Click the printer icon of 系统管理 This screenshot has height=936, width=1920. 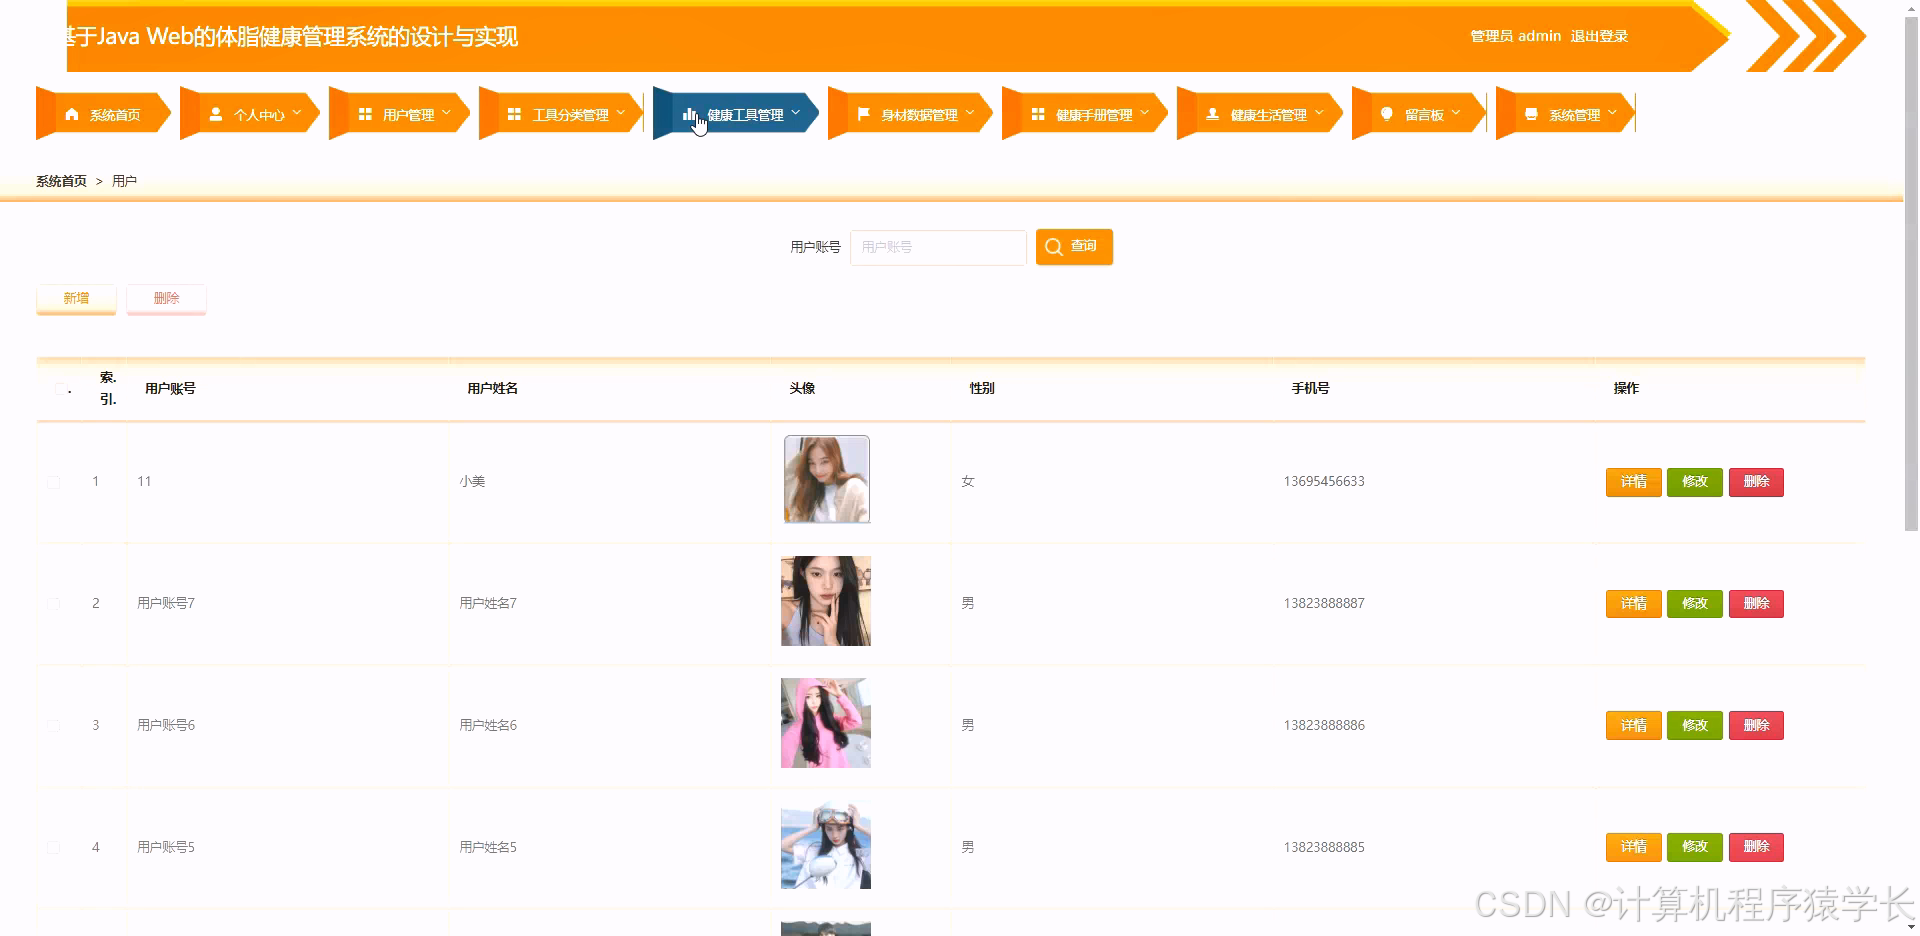[x=1531, y=114]
